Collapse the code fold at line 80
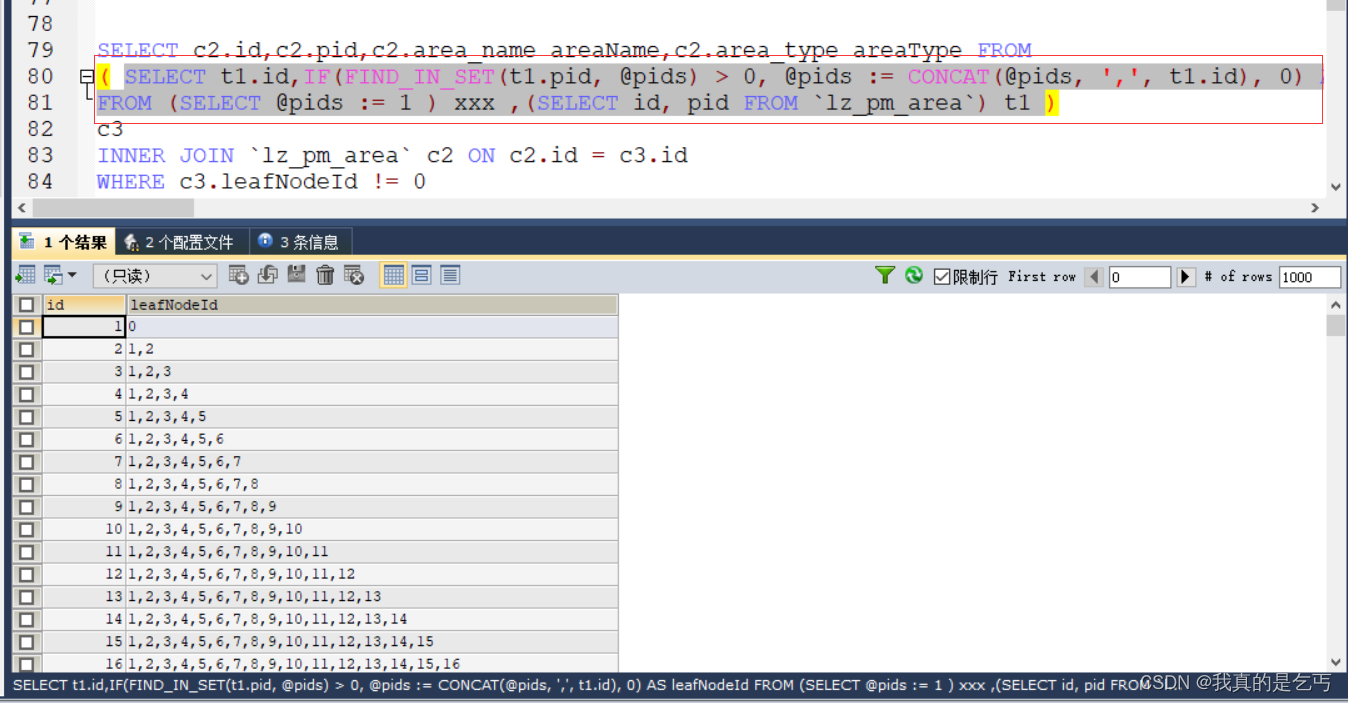 [x=87, y=76]
